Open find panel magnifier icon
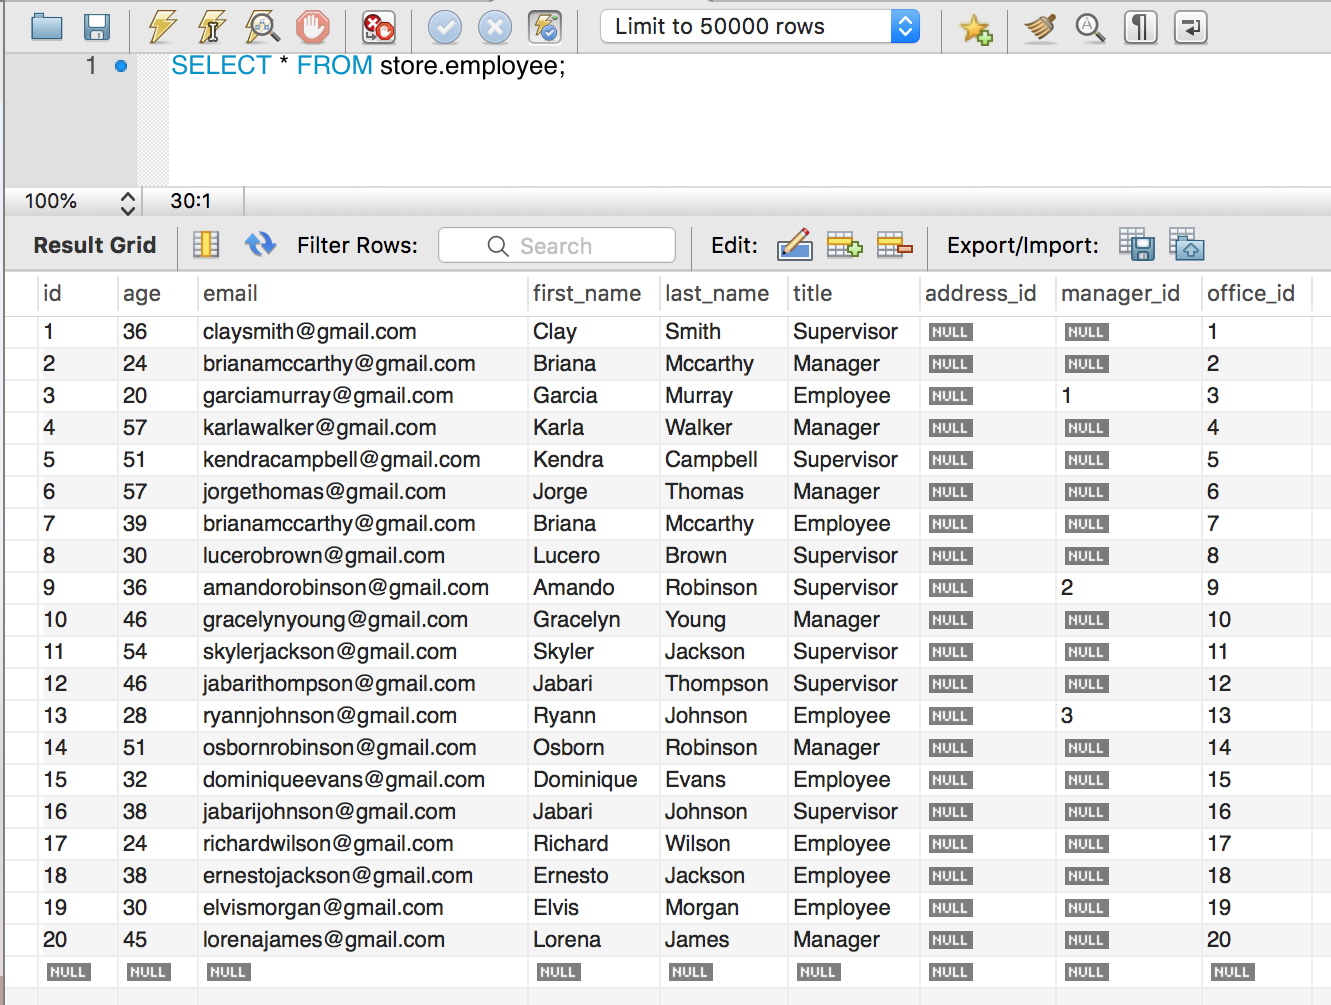The width and height of the screenshot is (1331, 1005). (x=1090, y=27)
